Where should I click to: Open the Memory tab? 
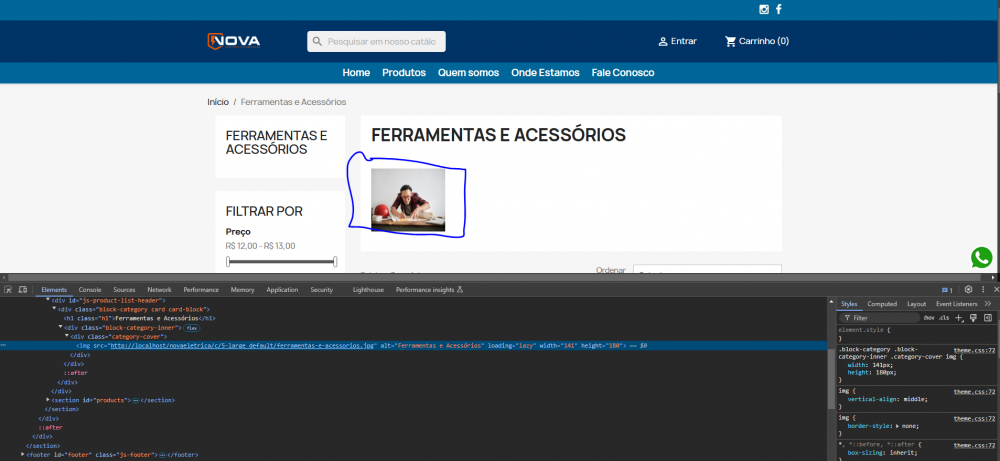[242, 289]
